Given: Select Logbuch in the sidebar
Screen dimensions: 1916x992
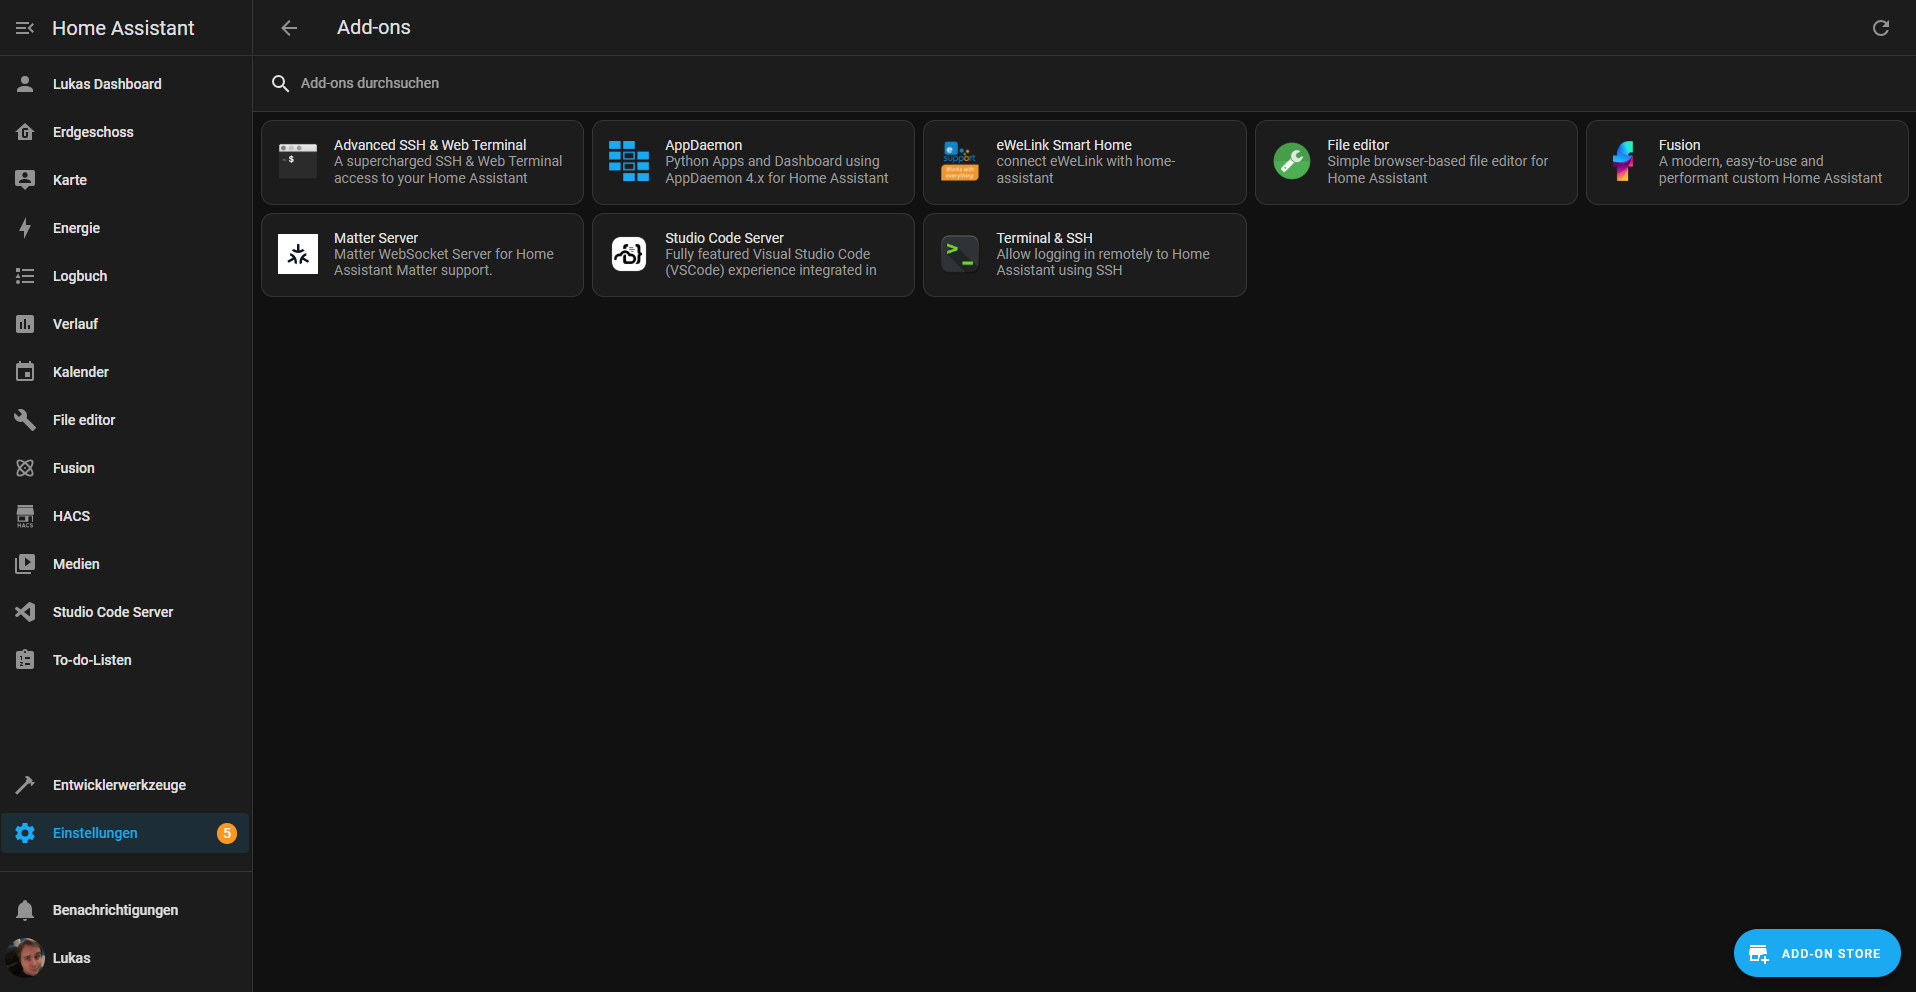Looking at the screenshot, I should coord(80,275).
